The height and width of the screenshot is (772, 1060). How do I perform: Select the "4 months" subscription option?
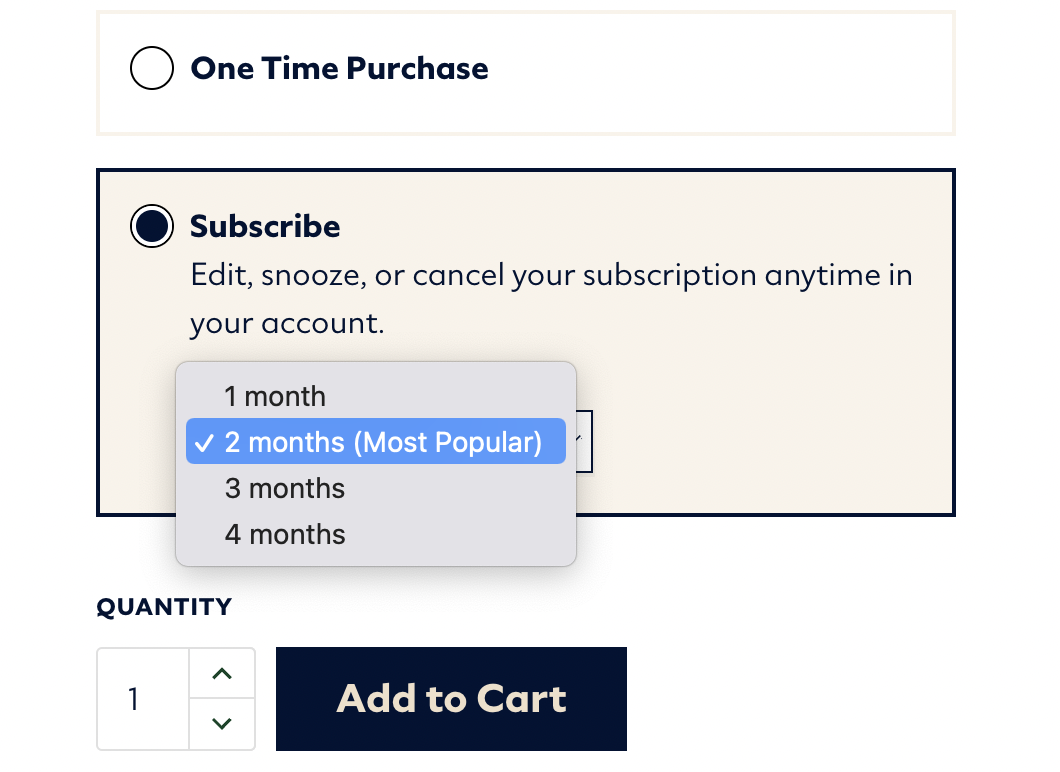pos(285,534)
